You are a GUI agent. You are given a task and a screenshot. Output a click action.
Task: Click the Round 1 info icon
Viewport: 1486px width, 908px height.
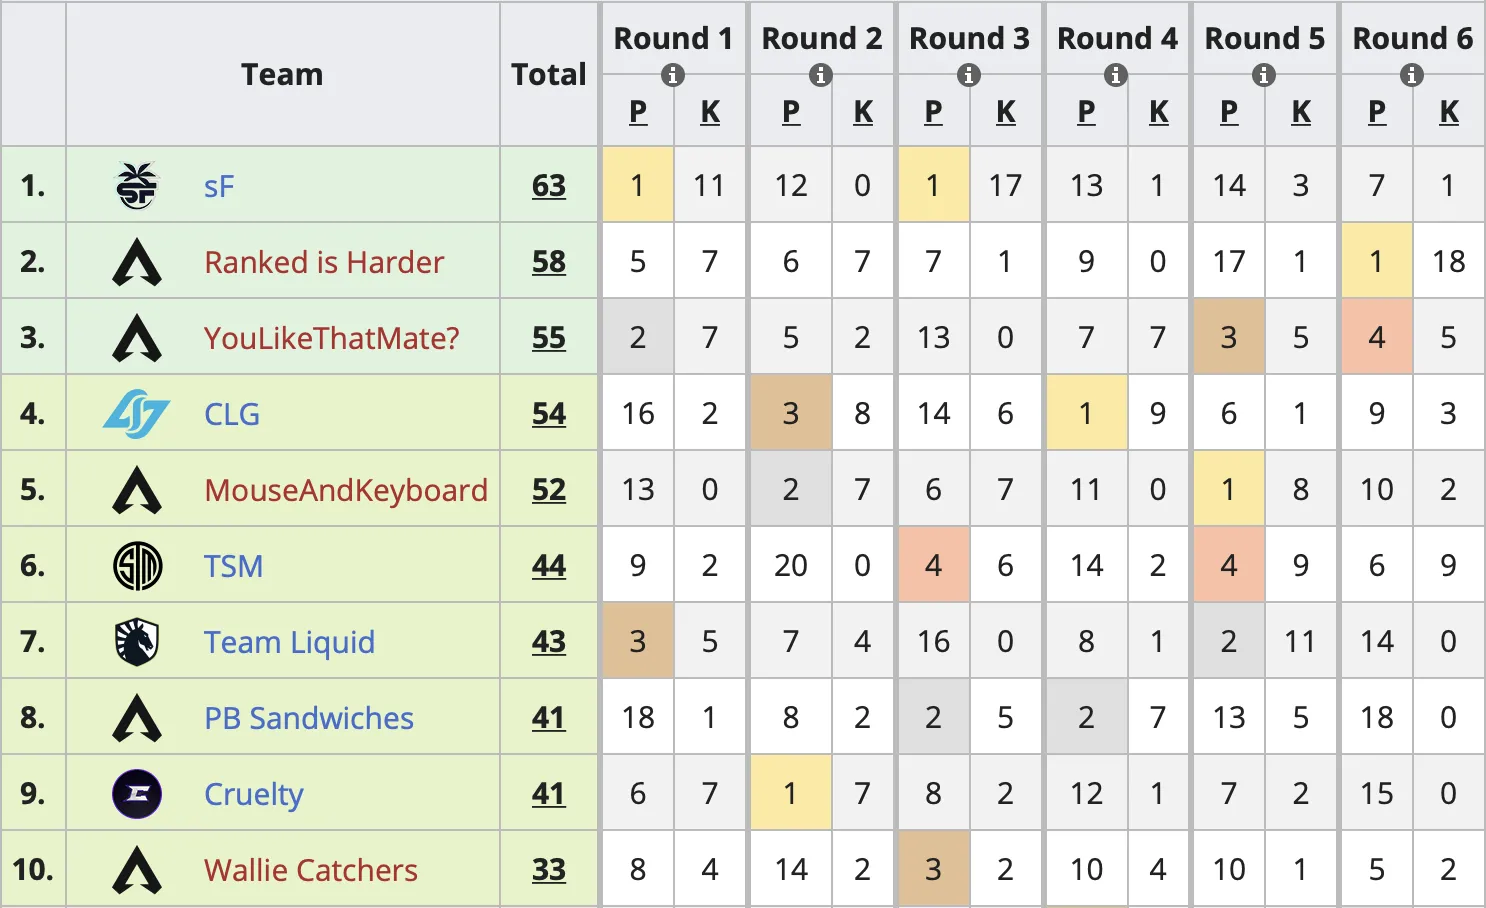(673, 75)
